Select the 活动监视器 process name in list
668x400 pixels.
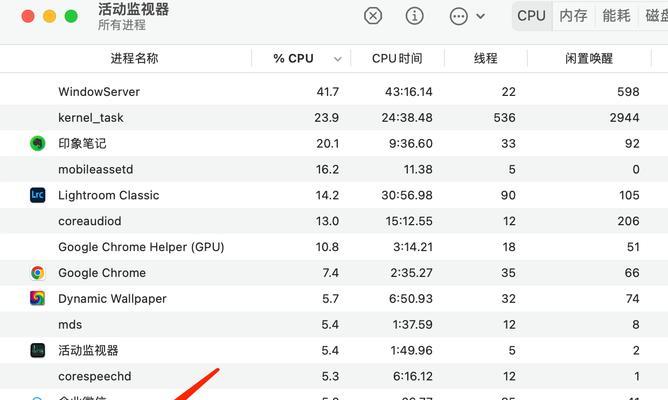point(88,351)
